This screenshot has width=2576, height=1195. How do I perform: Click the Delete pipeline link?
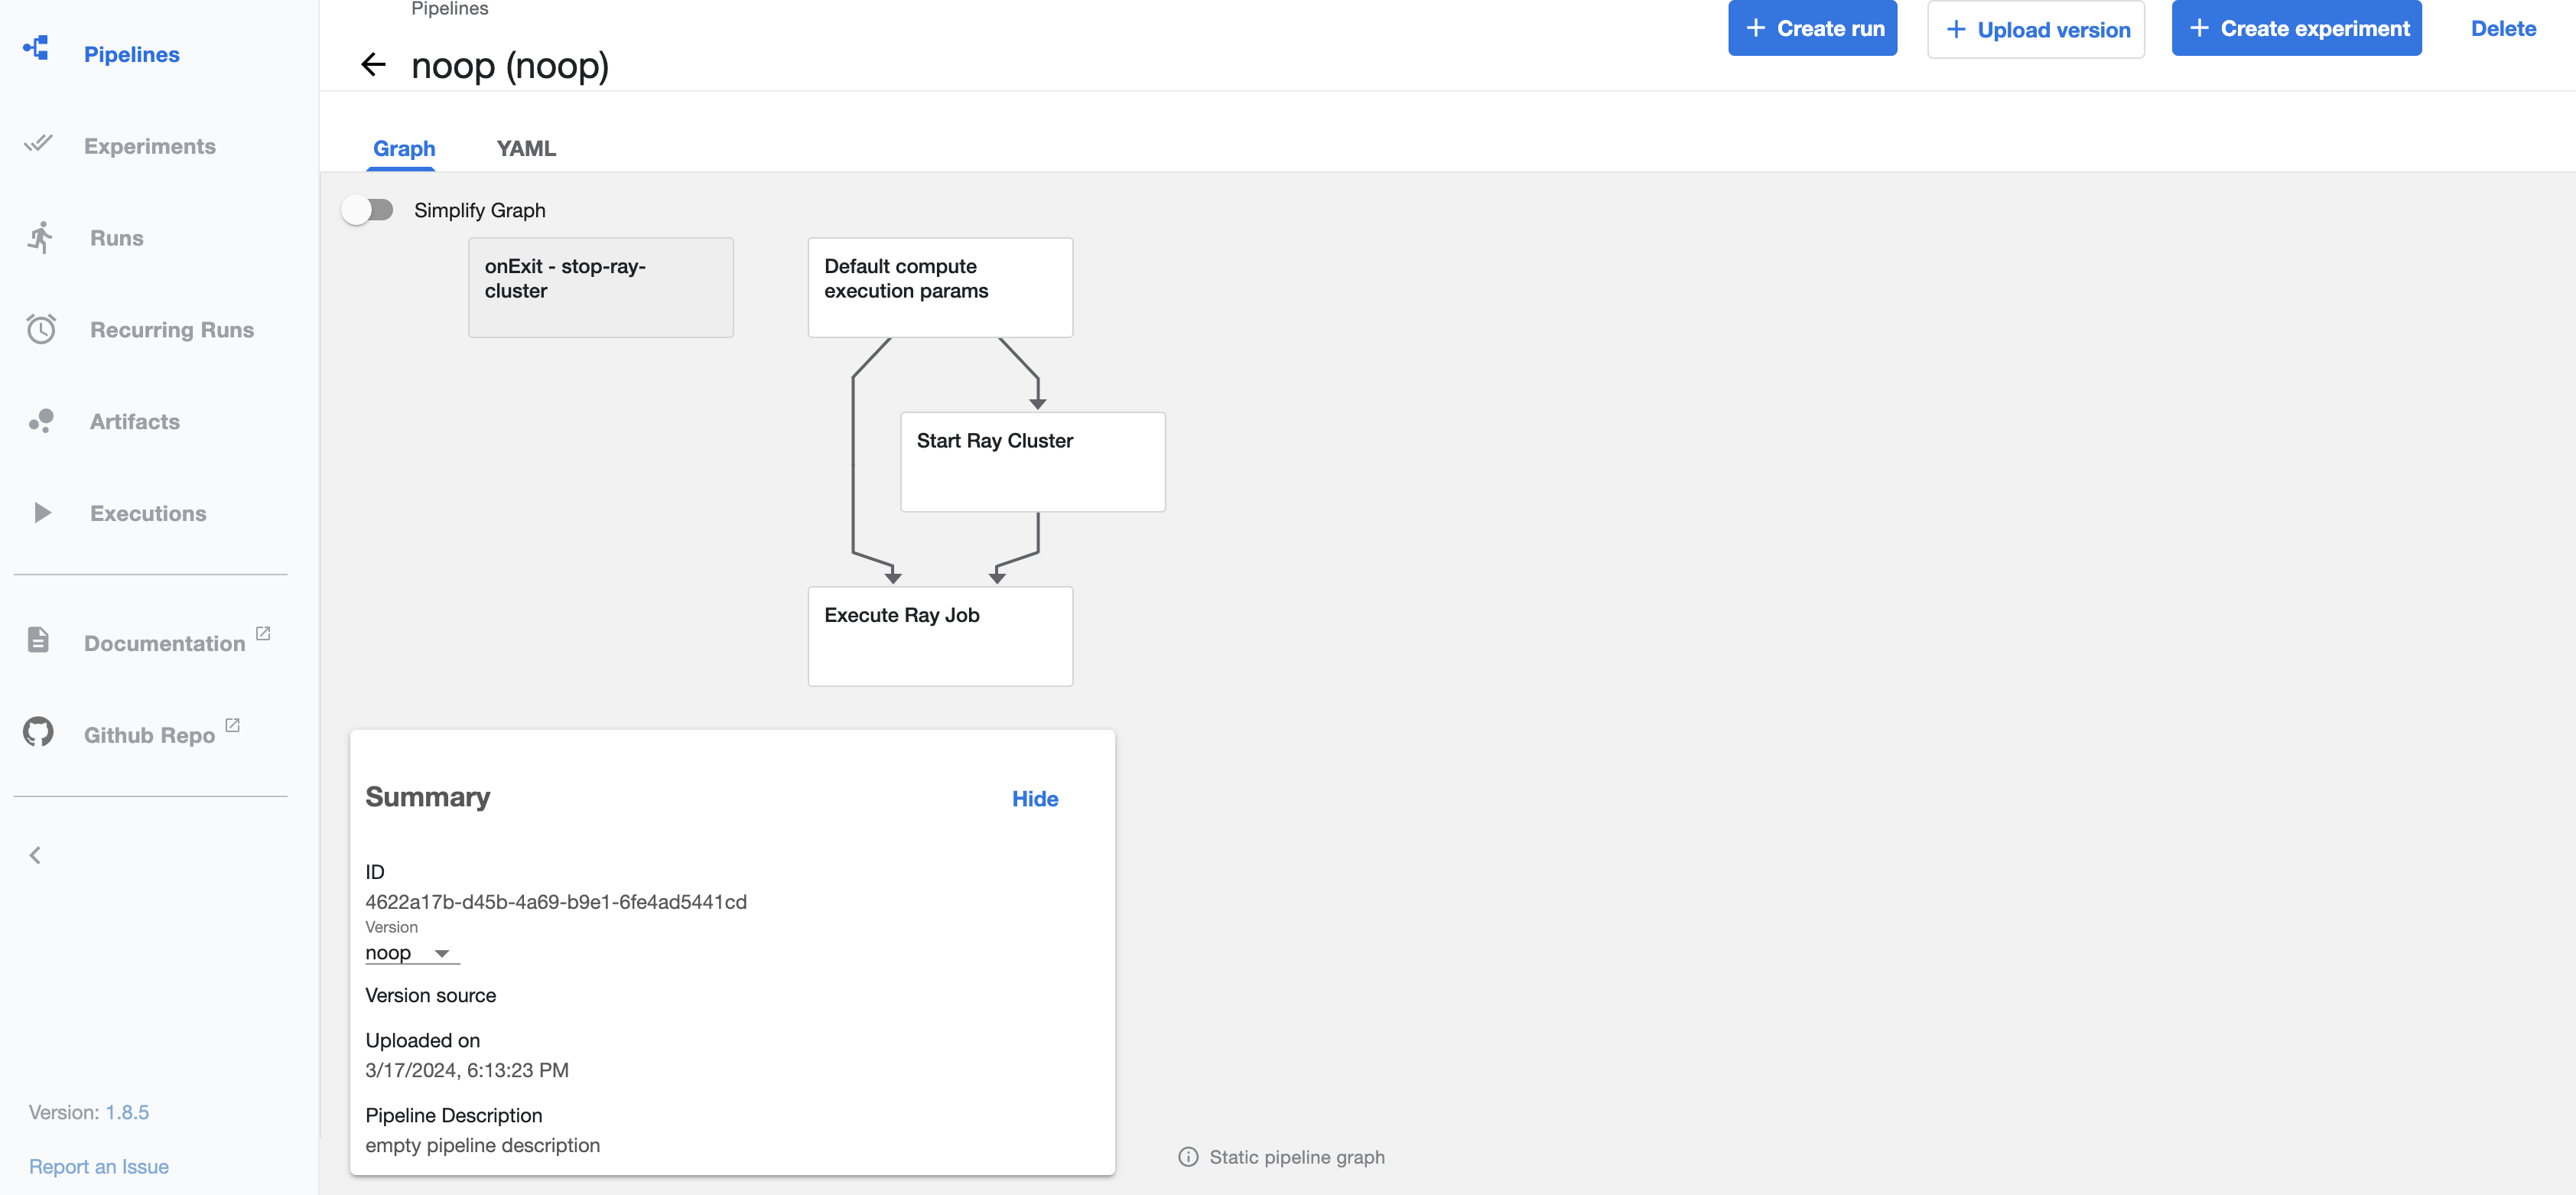point(2503,30)
